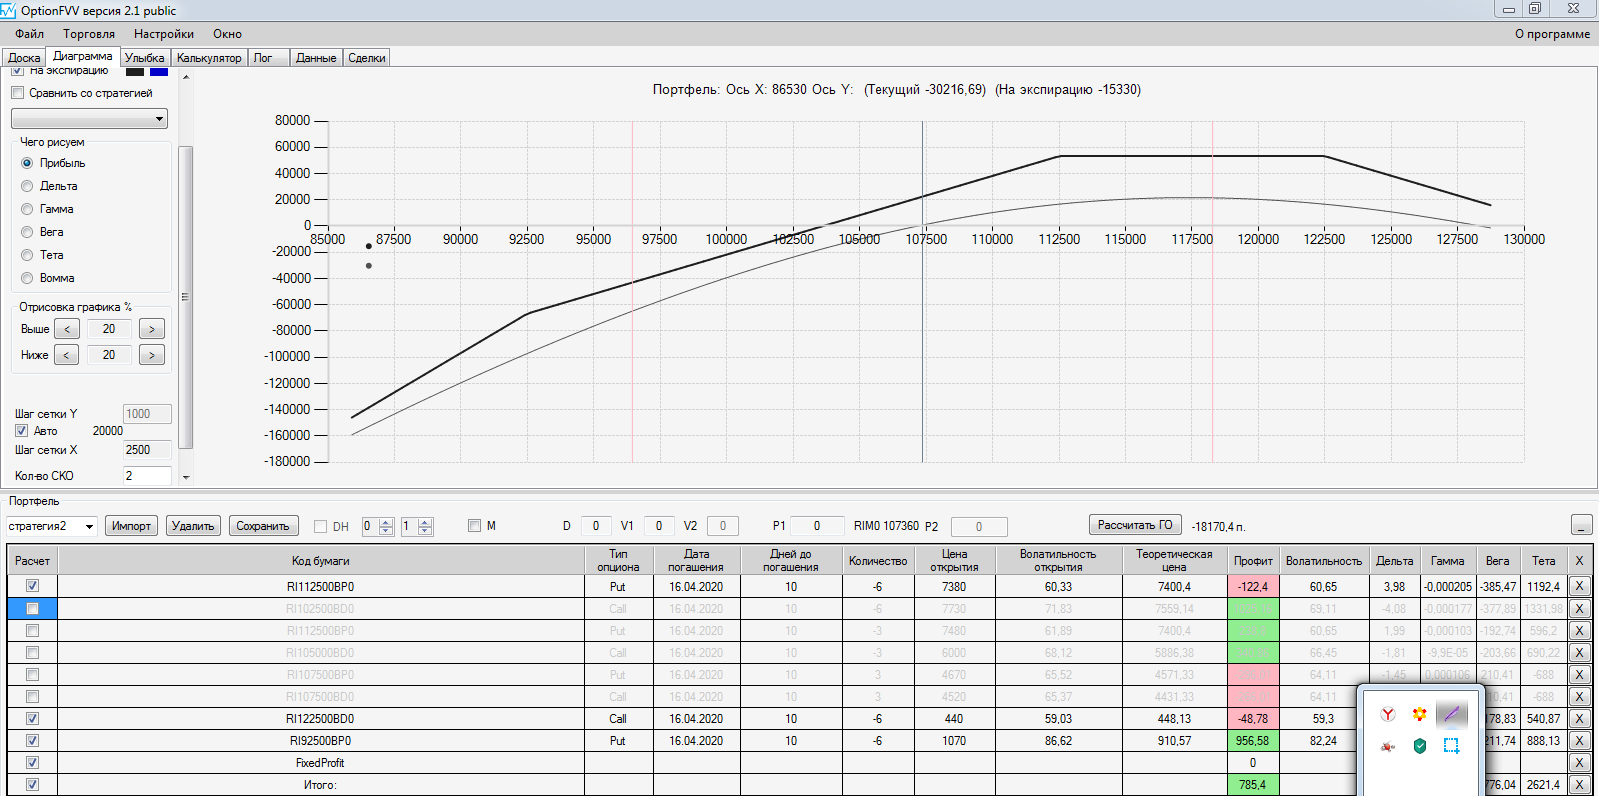
Task: Collapse portfolio panel with underscore button
Action: [1581, 525]
